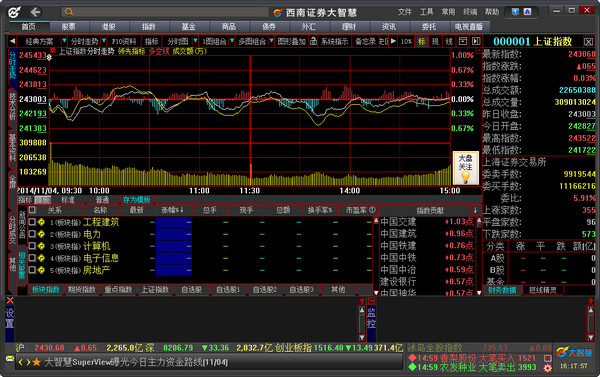Open the 分时图 dropdown arrow
Image resolution: width=600 pixels, height=377 pixels.
pos(195,41)
